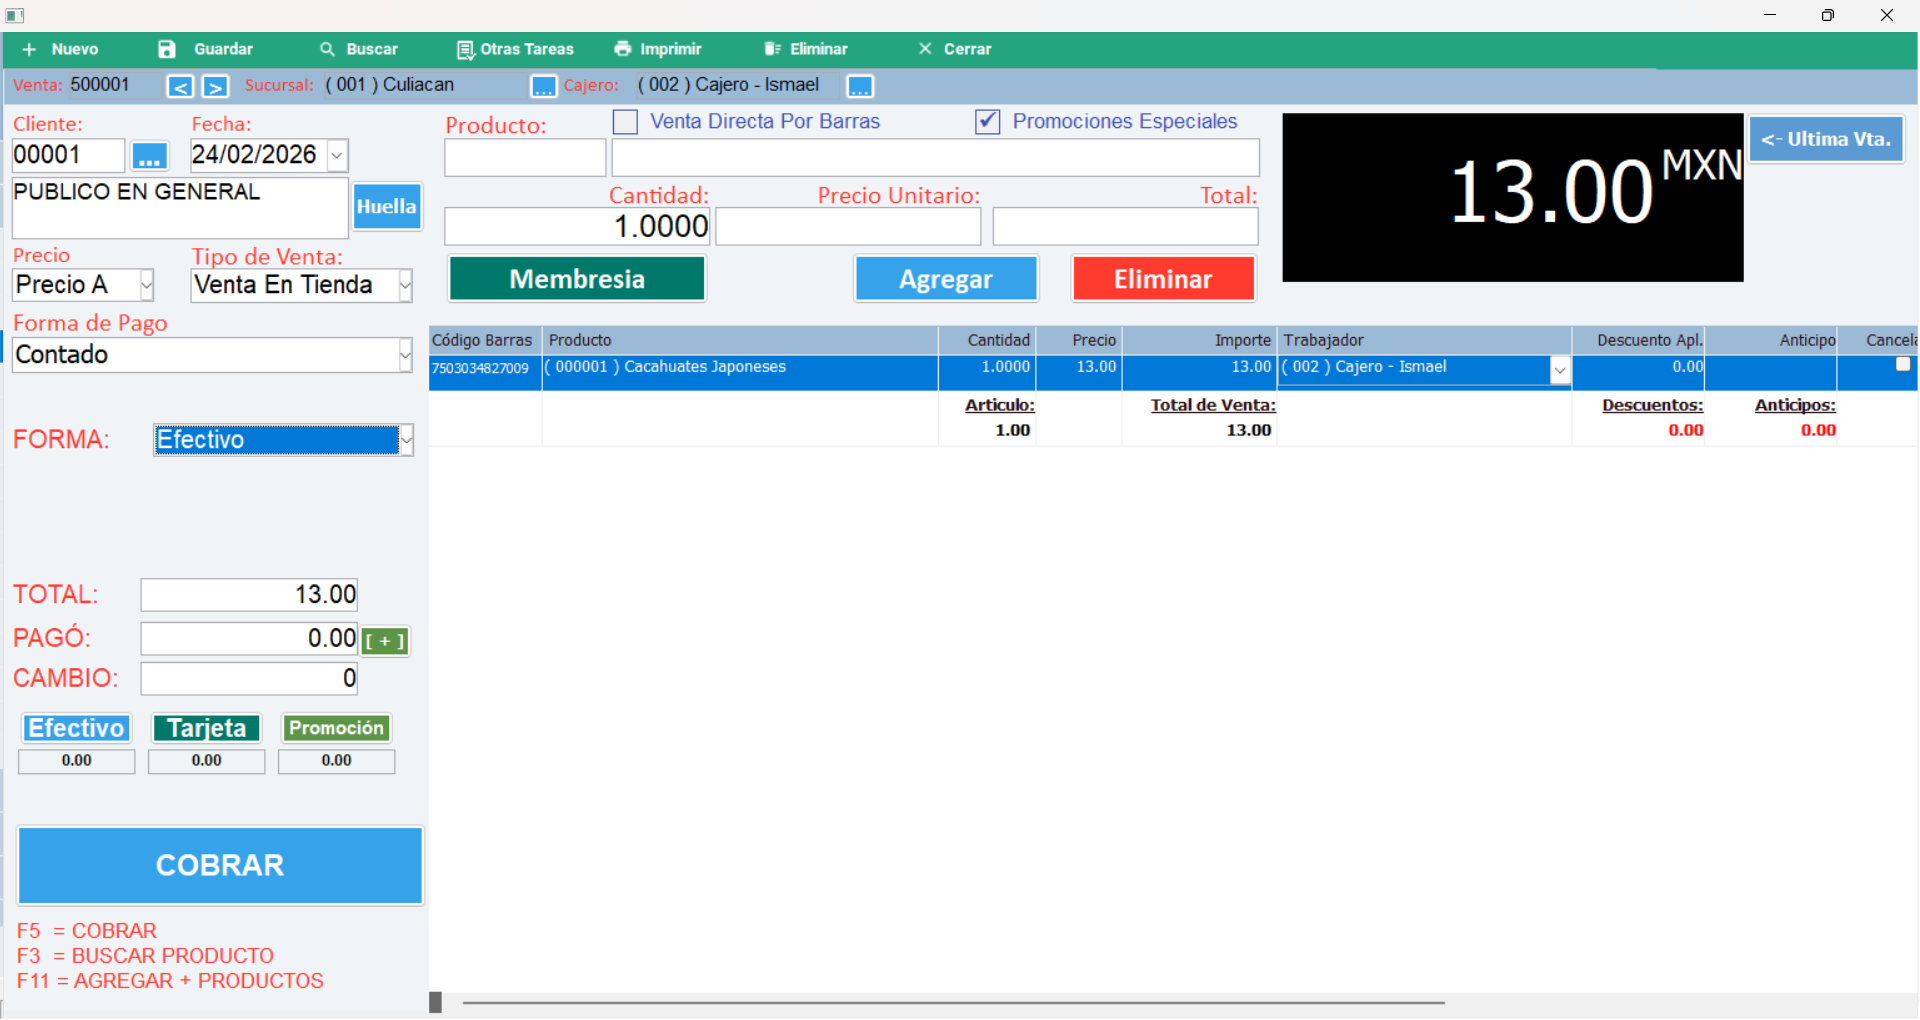Expand the Trabajador dropdown in the row

(x=1559, y=370)
